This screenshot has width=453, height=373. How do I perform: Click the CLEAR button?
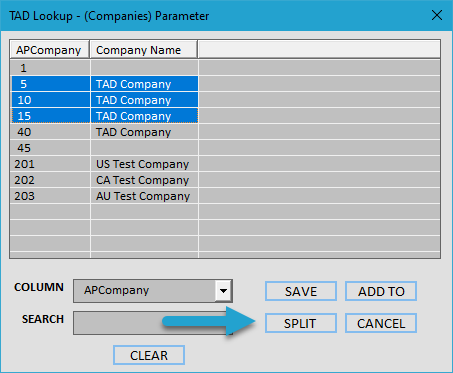pos(149,355)
